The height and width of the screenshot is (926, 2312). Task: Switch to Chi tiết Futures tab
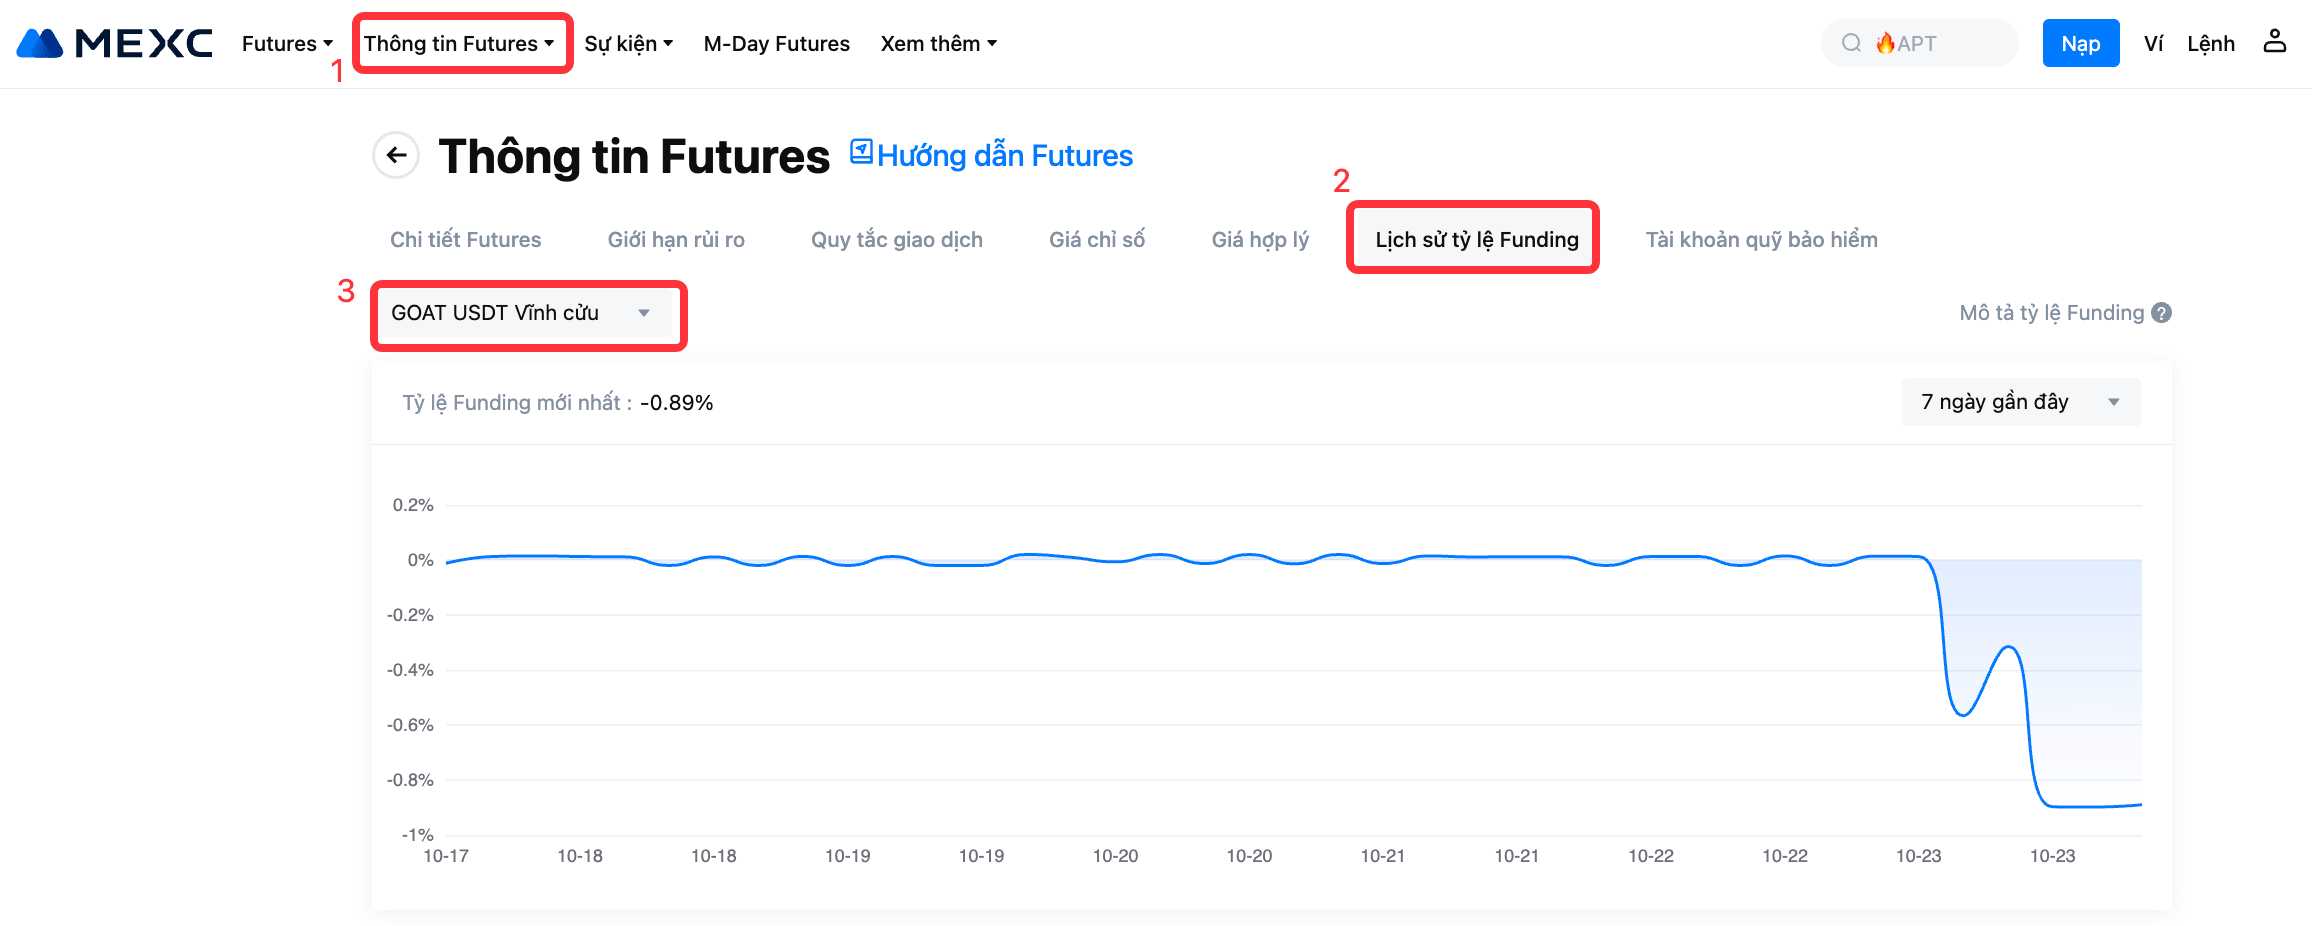[x=465, y=240]
